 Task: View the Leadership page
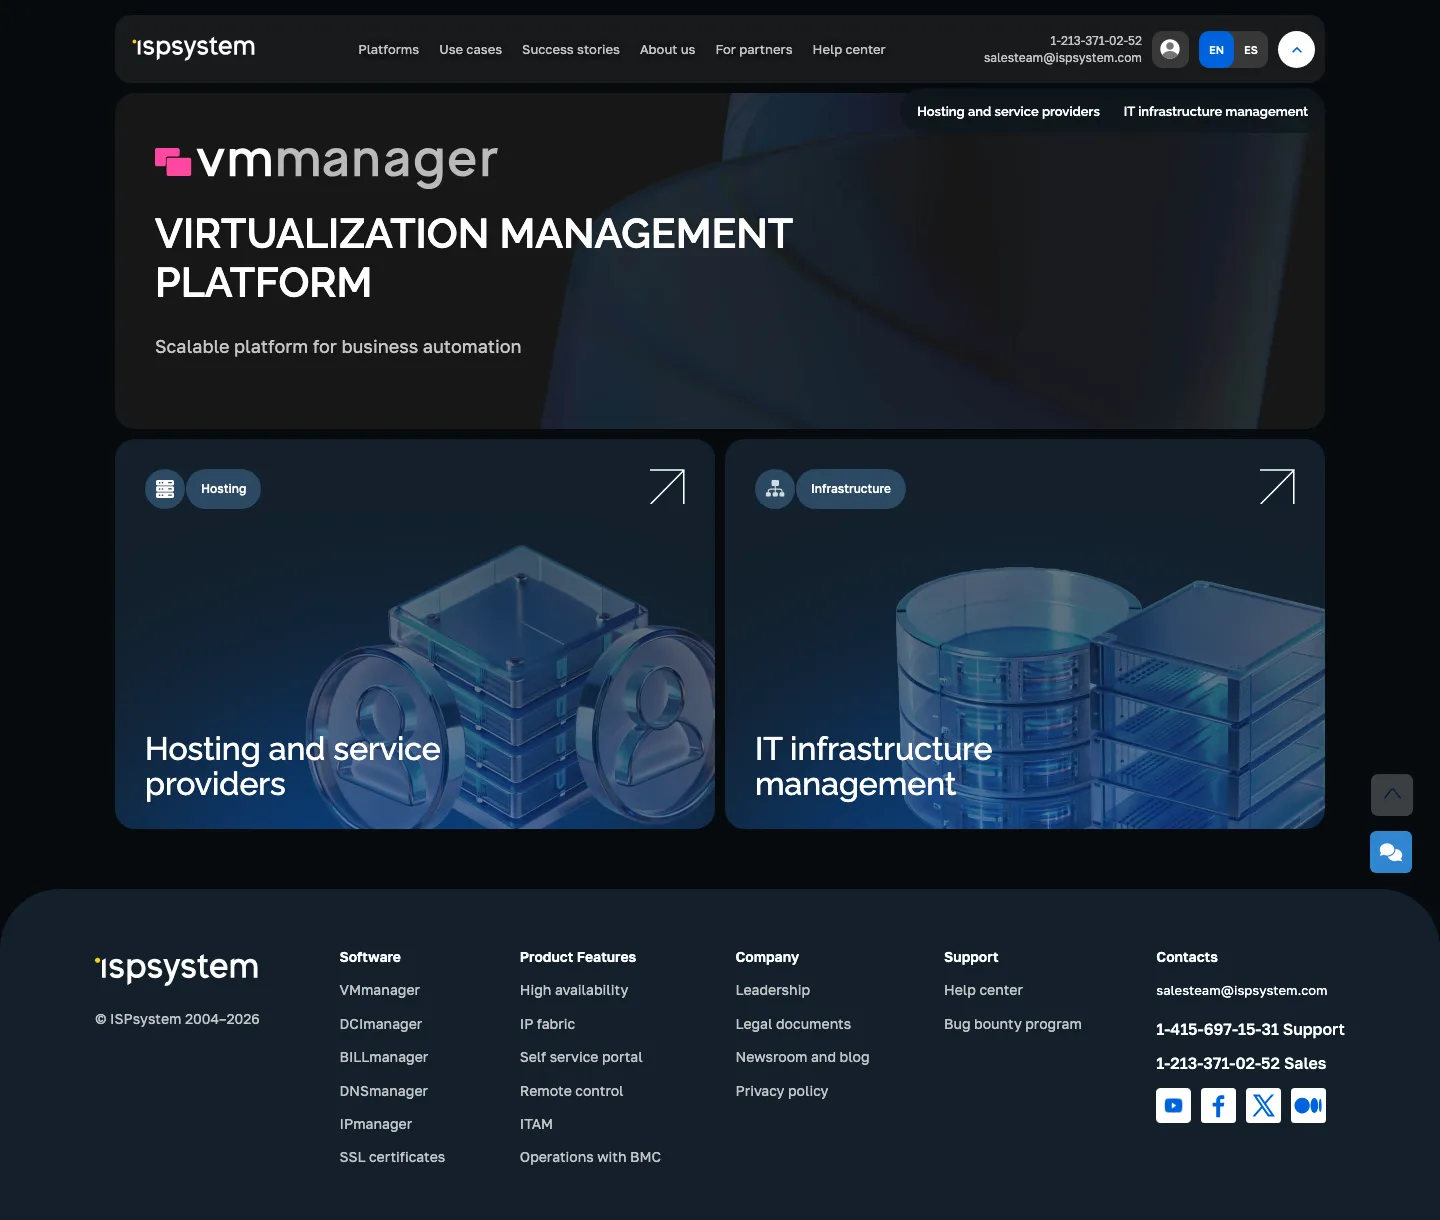pos(773,990)
